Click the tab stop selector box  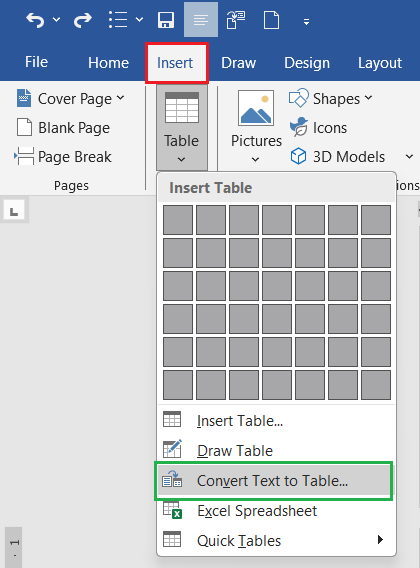pyautogui.click(x=14, y=210)
